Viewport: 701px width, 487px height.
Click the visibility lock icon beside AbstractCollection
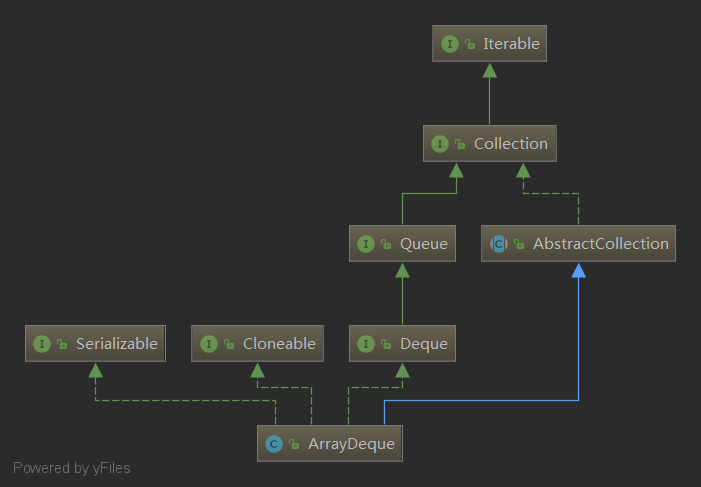coord(519,245)
